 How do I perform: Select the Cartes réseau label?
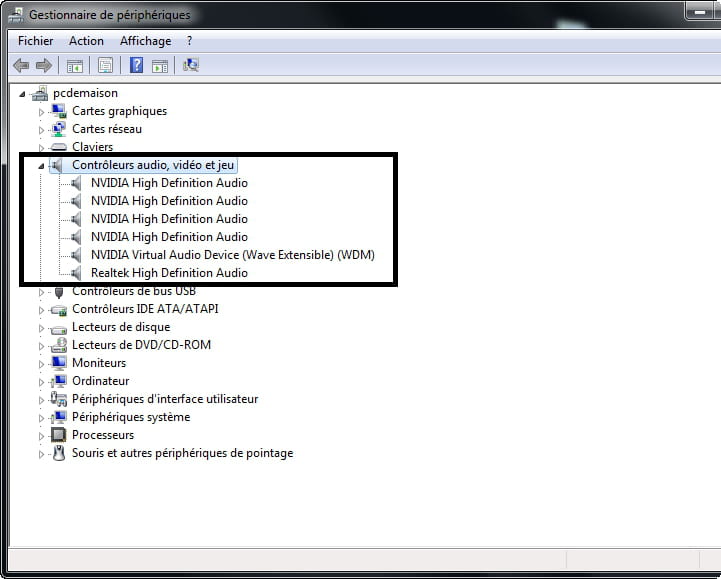[x=107, y=129]
